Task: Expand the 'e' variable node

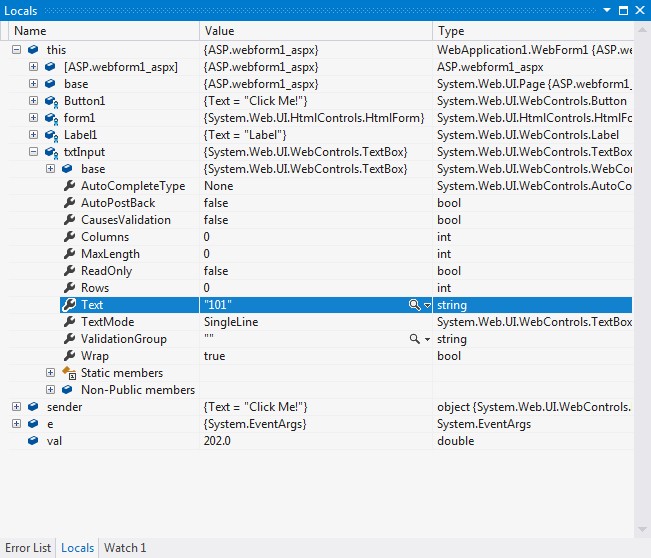Action: click(16, 424)
